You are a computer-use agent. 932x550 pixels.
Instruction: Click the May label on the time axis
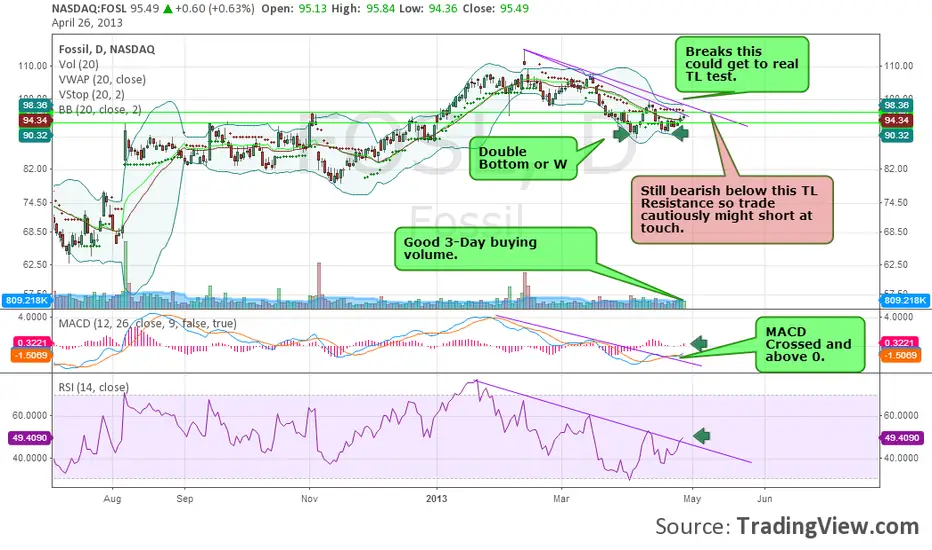692,498
